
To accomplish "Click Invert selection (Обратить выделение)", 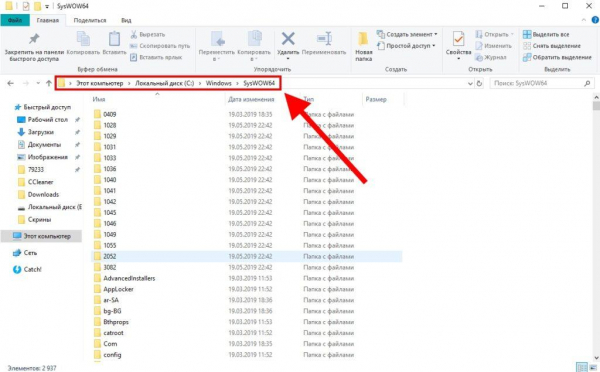I will tap(557, 57).
